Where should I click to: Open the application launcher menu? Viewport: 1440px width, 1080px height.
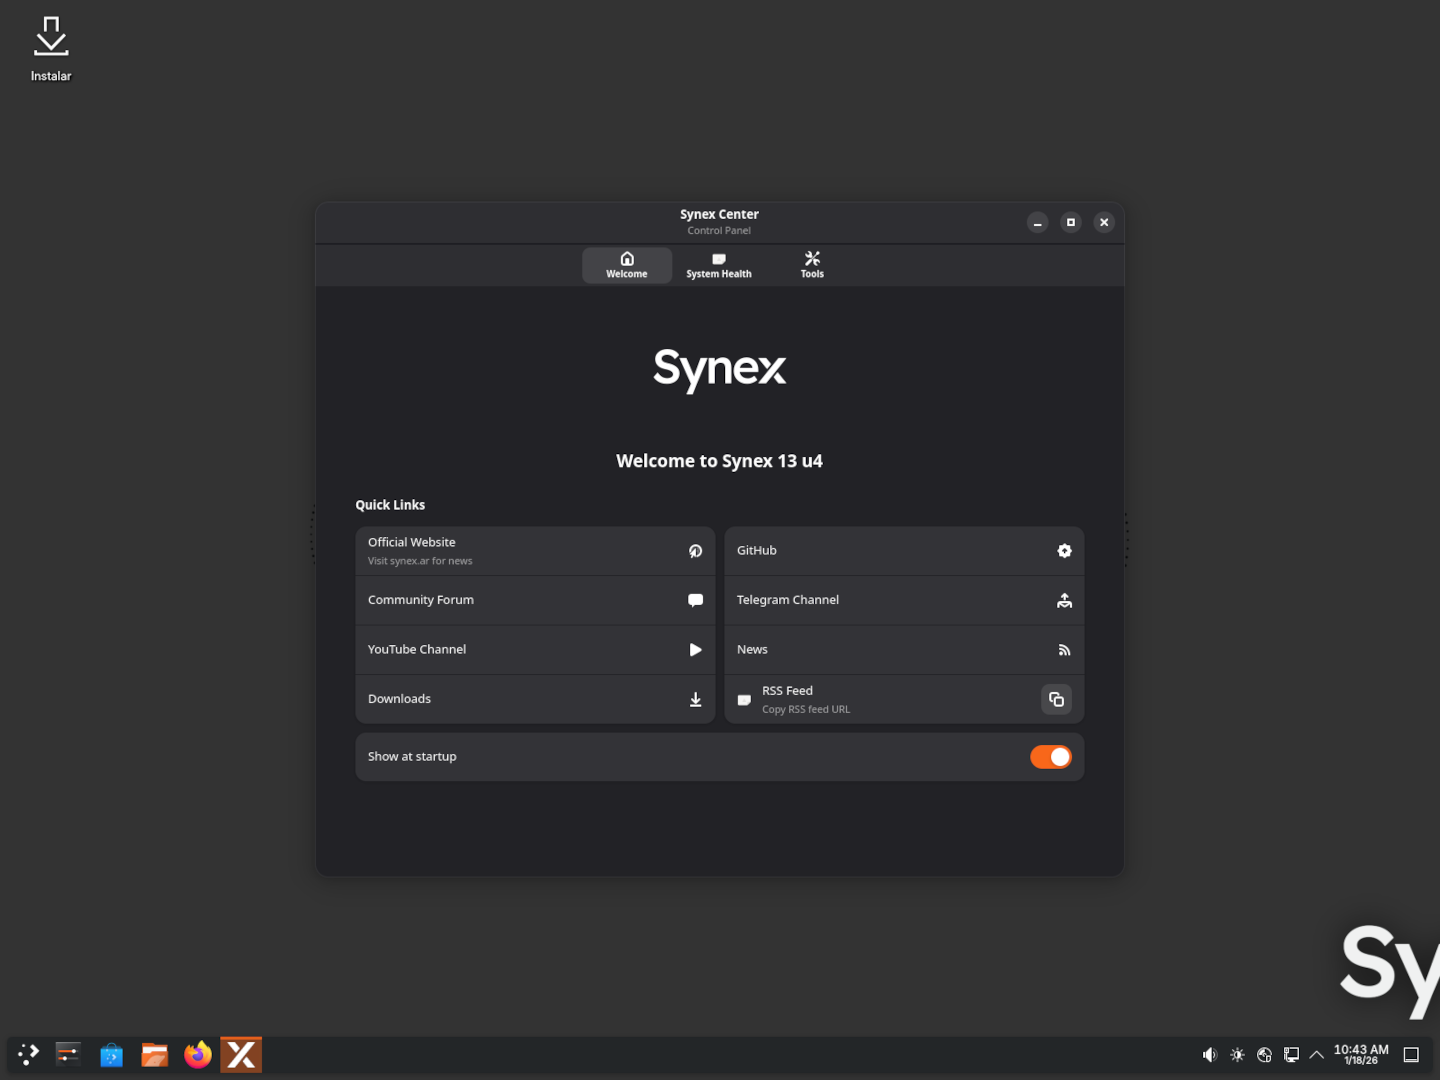click(28, 1054)
